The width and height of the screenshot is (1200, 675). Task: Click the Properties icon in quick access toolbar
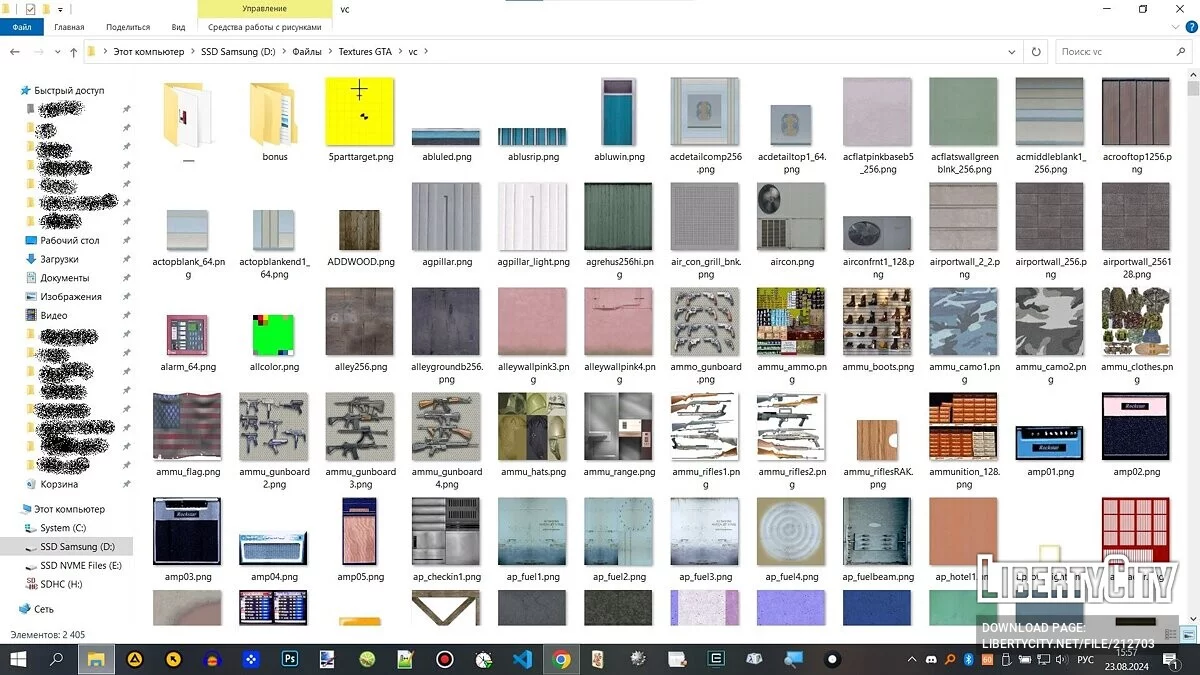coord(30,9)
